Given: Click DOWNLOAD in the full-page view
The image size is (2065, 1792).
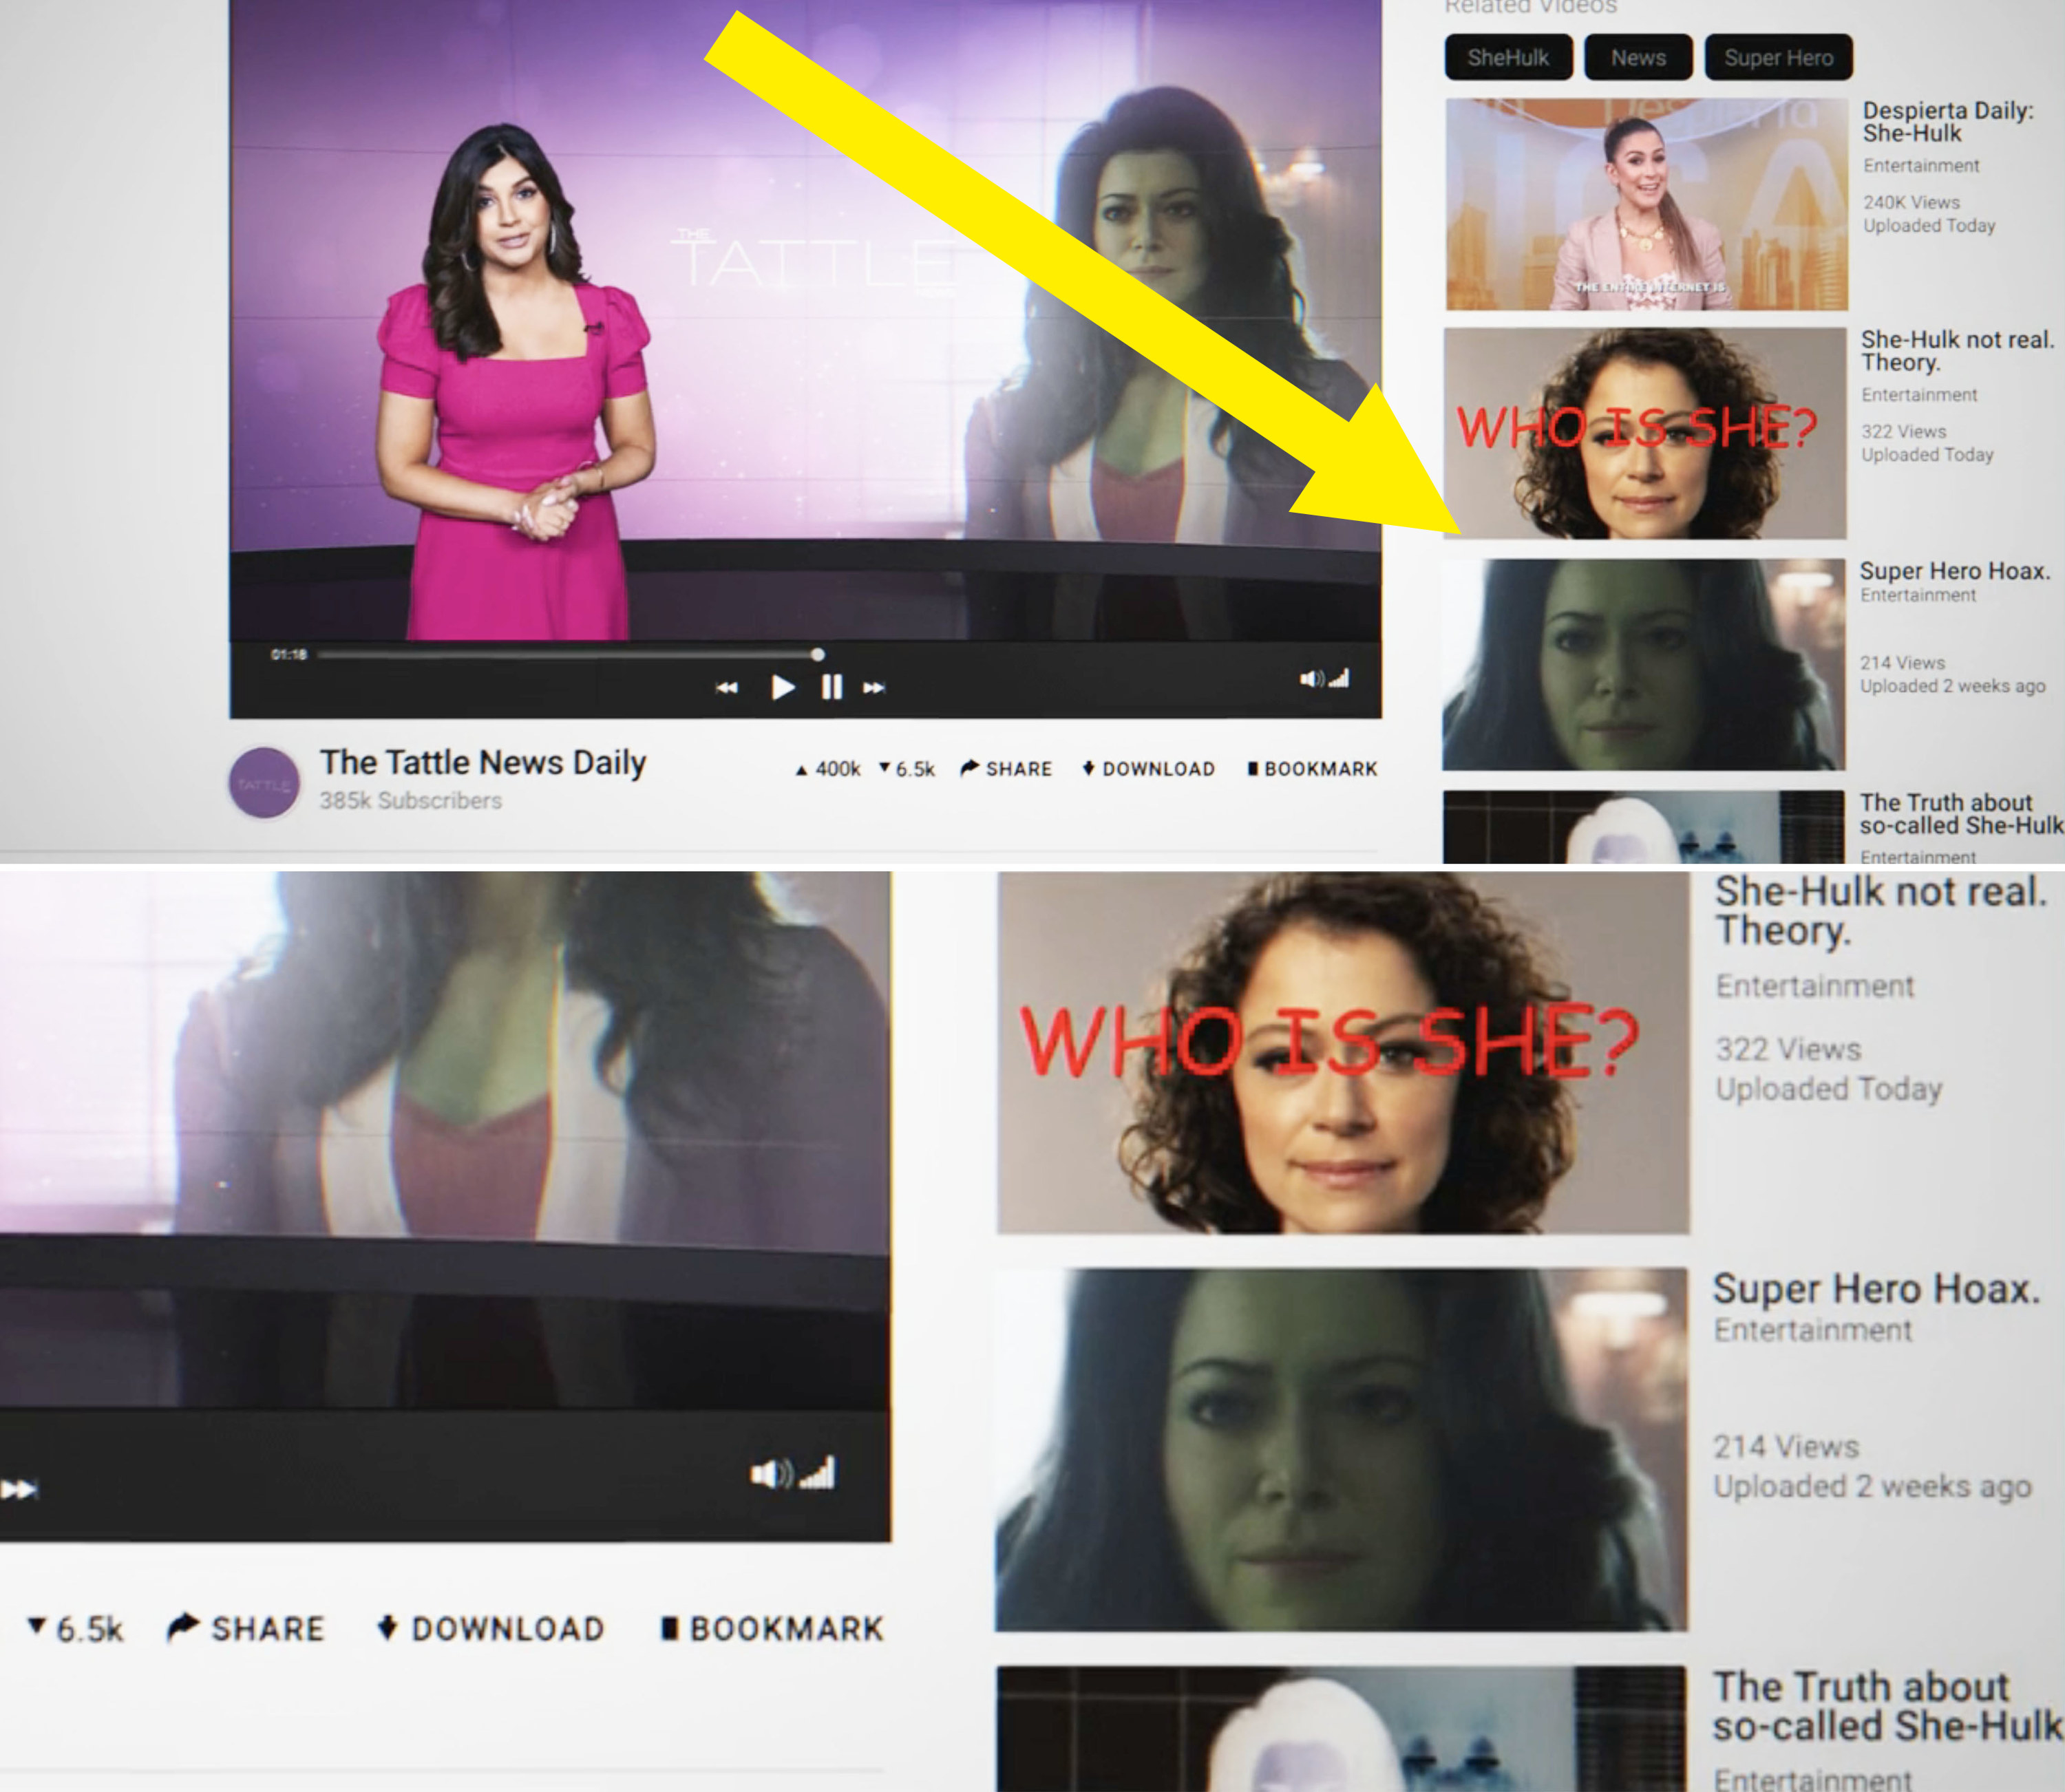Looking at the screenshot, I should coord(1149,769).
